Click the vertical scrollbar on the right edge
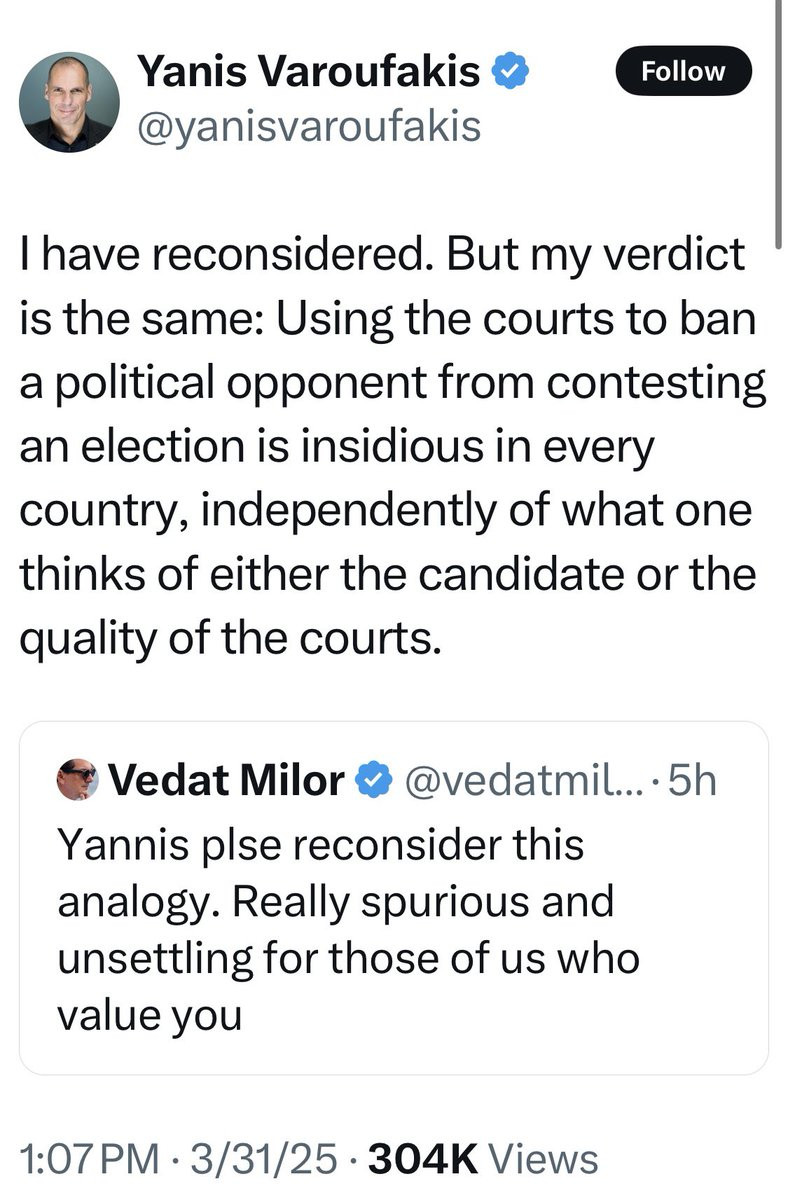 [x=781, y=110]
